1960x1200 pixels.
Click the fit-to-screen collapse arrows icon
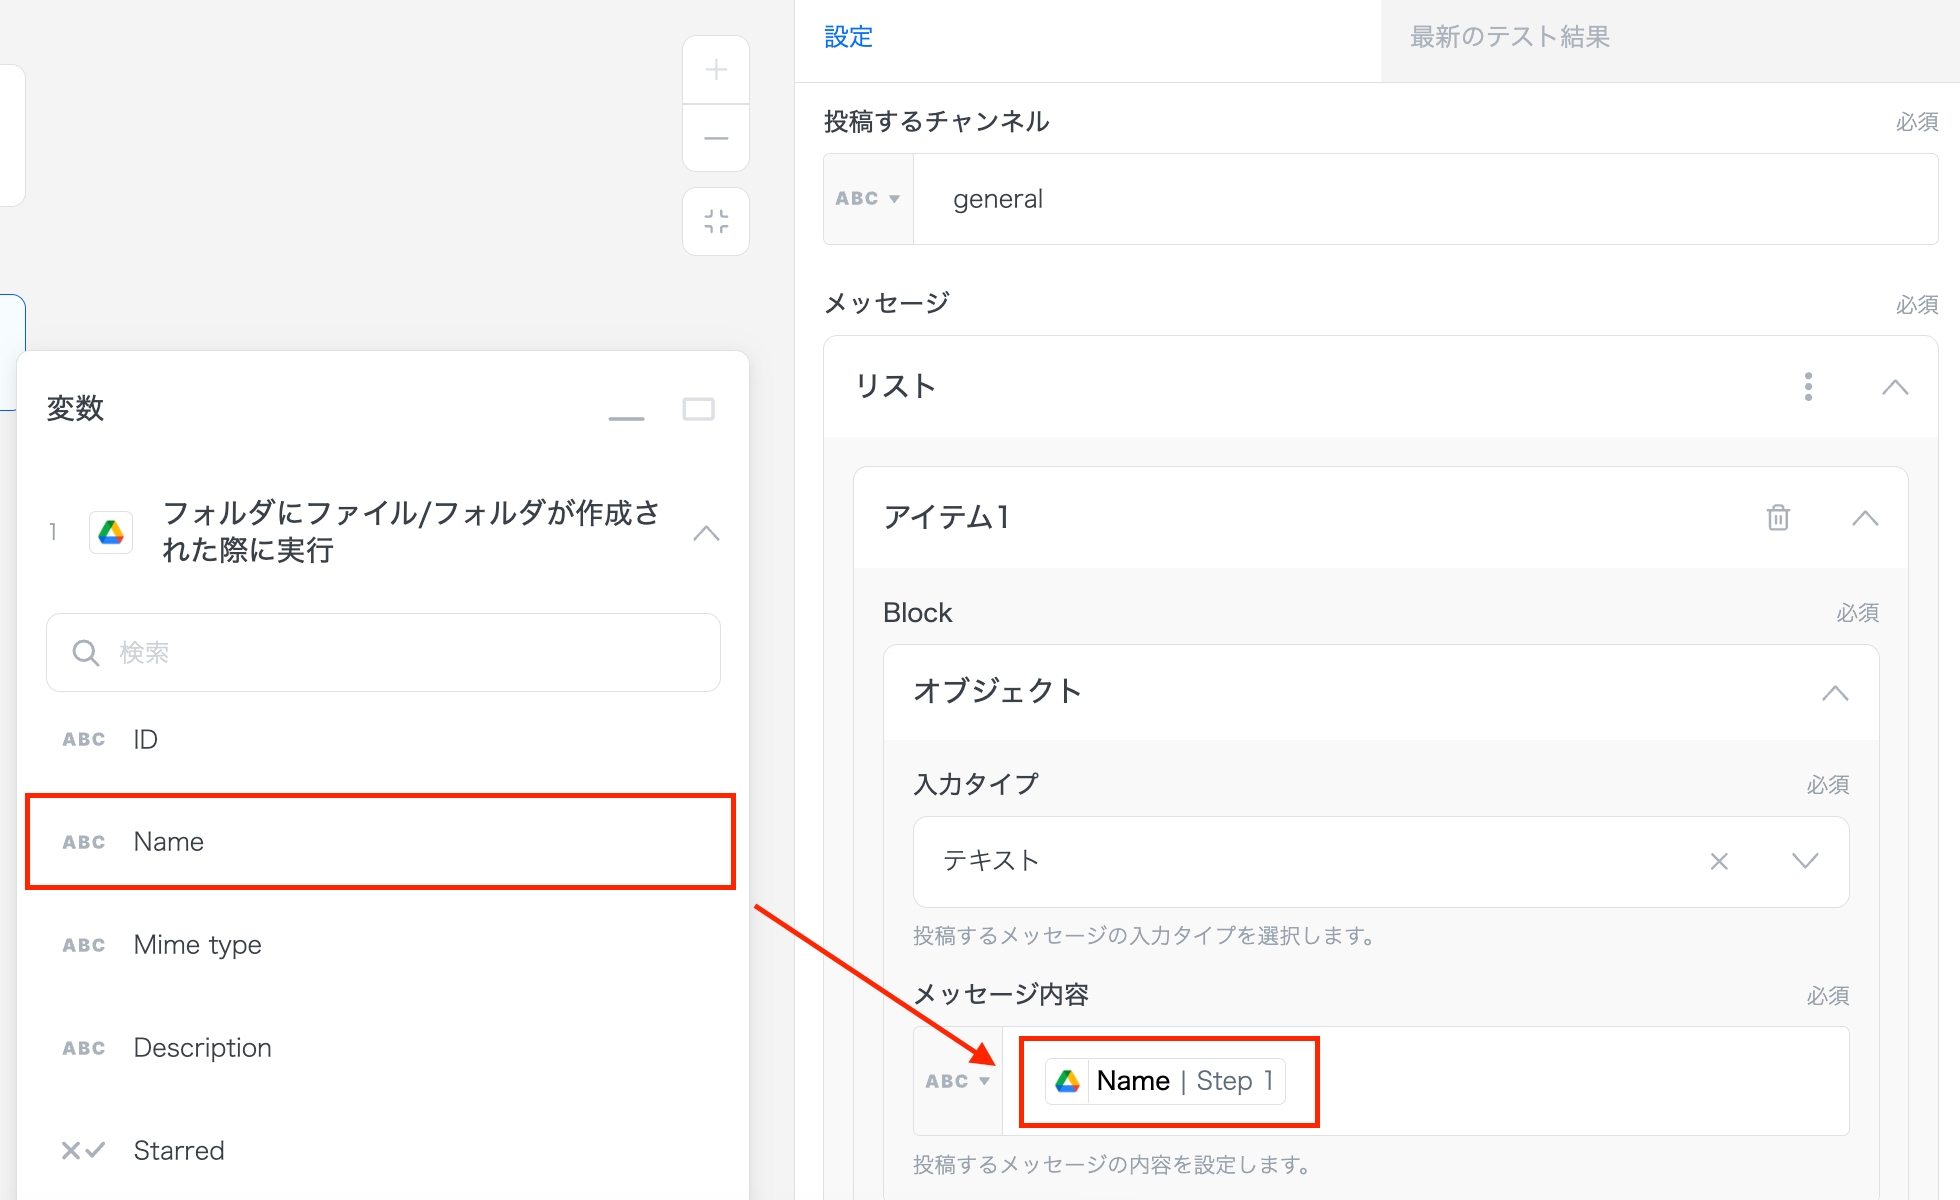click(x=716, y=221)
